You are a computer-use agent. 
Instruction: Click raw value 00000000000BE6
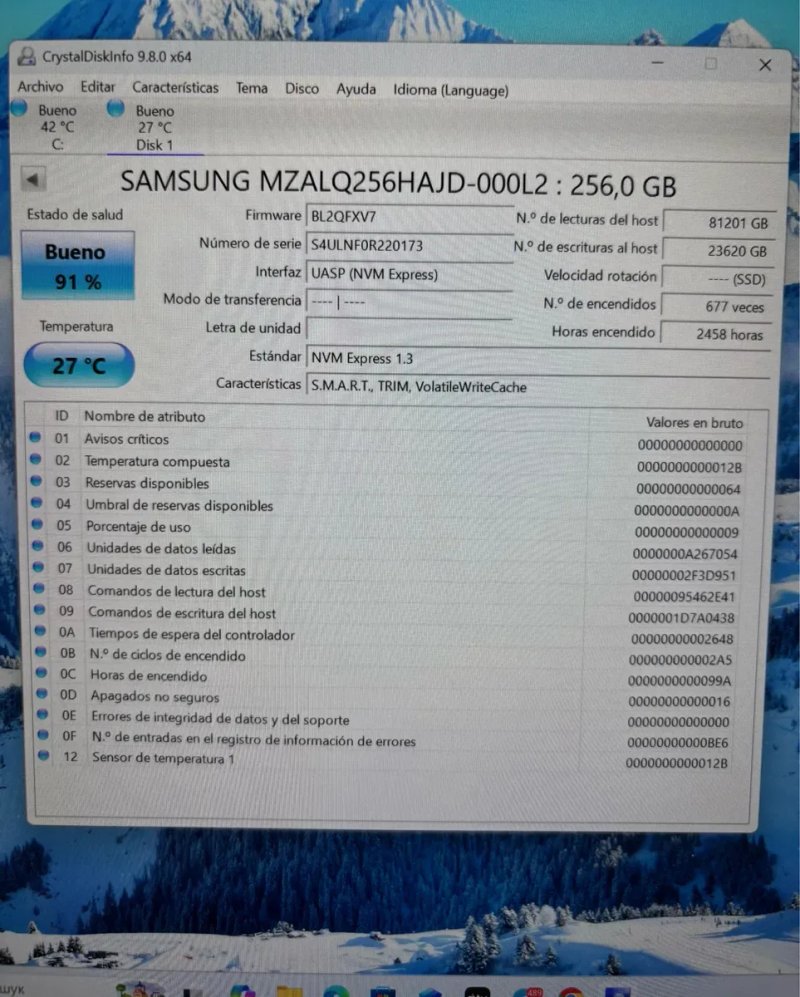(x=677, y=743)
